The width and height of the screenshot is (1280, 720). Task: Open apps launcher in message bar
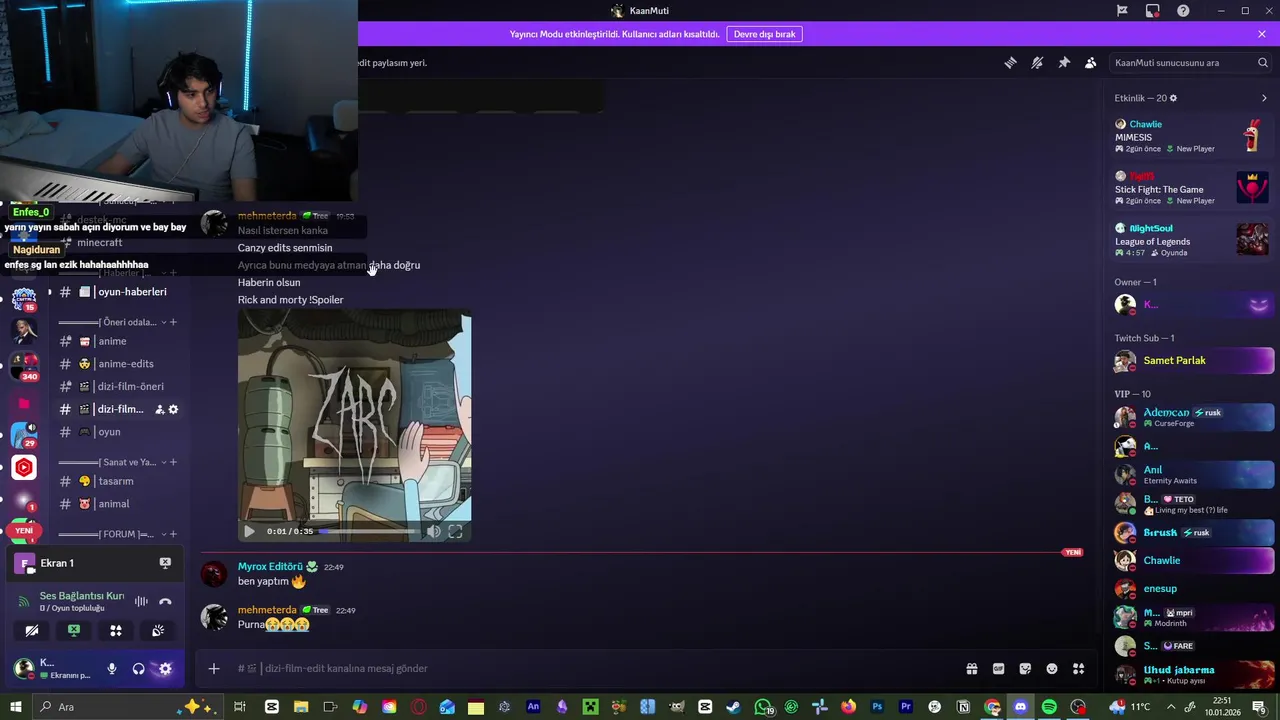click(x=1079, y=668)
